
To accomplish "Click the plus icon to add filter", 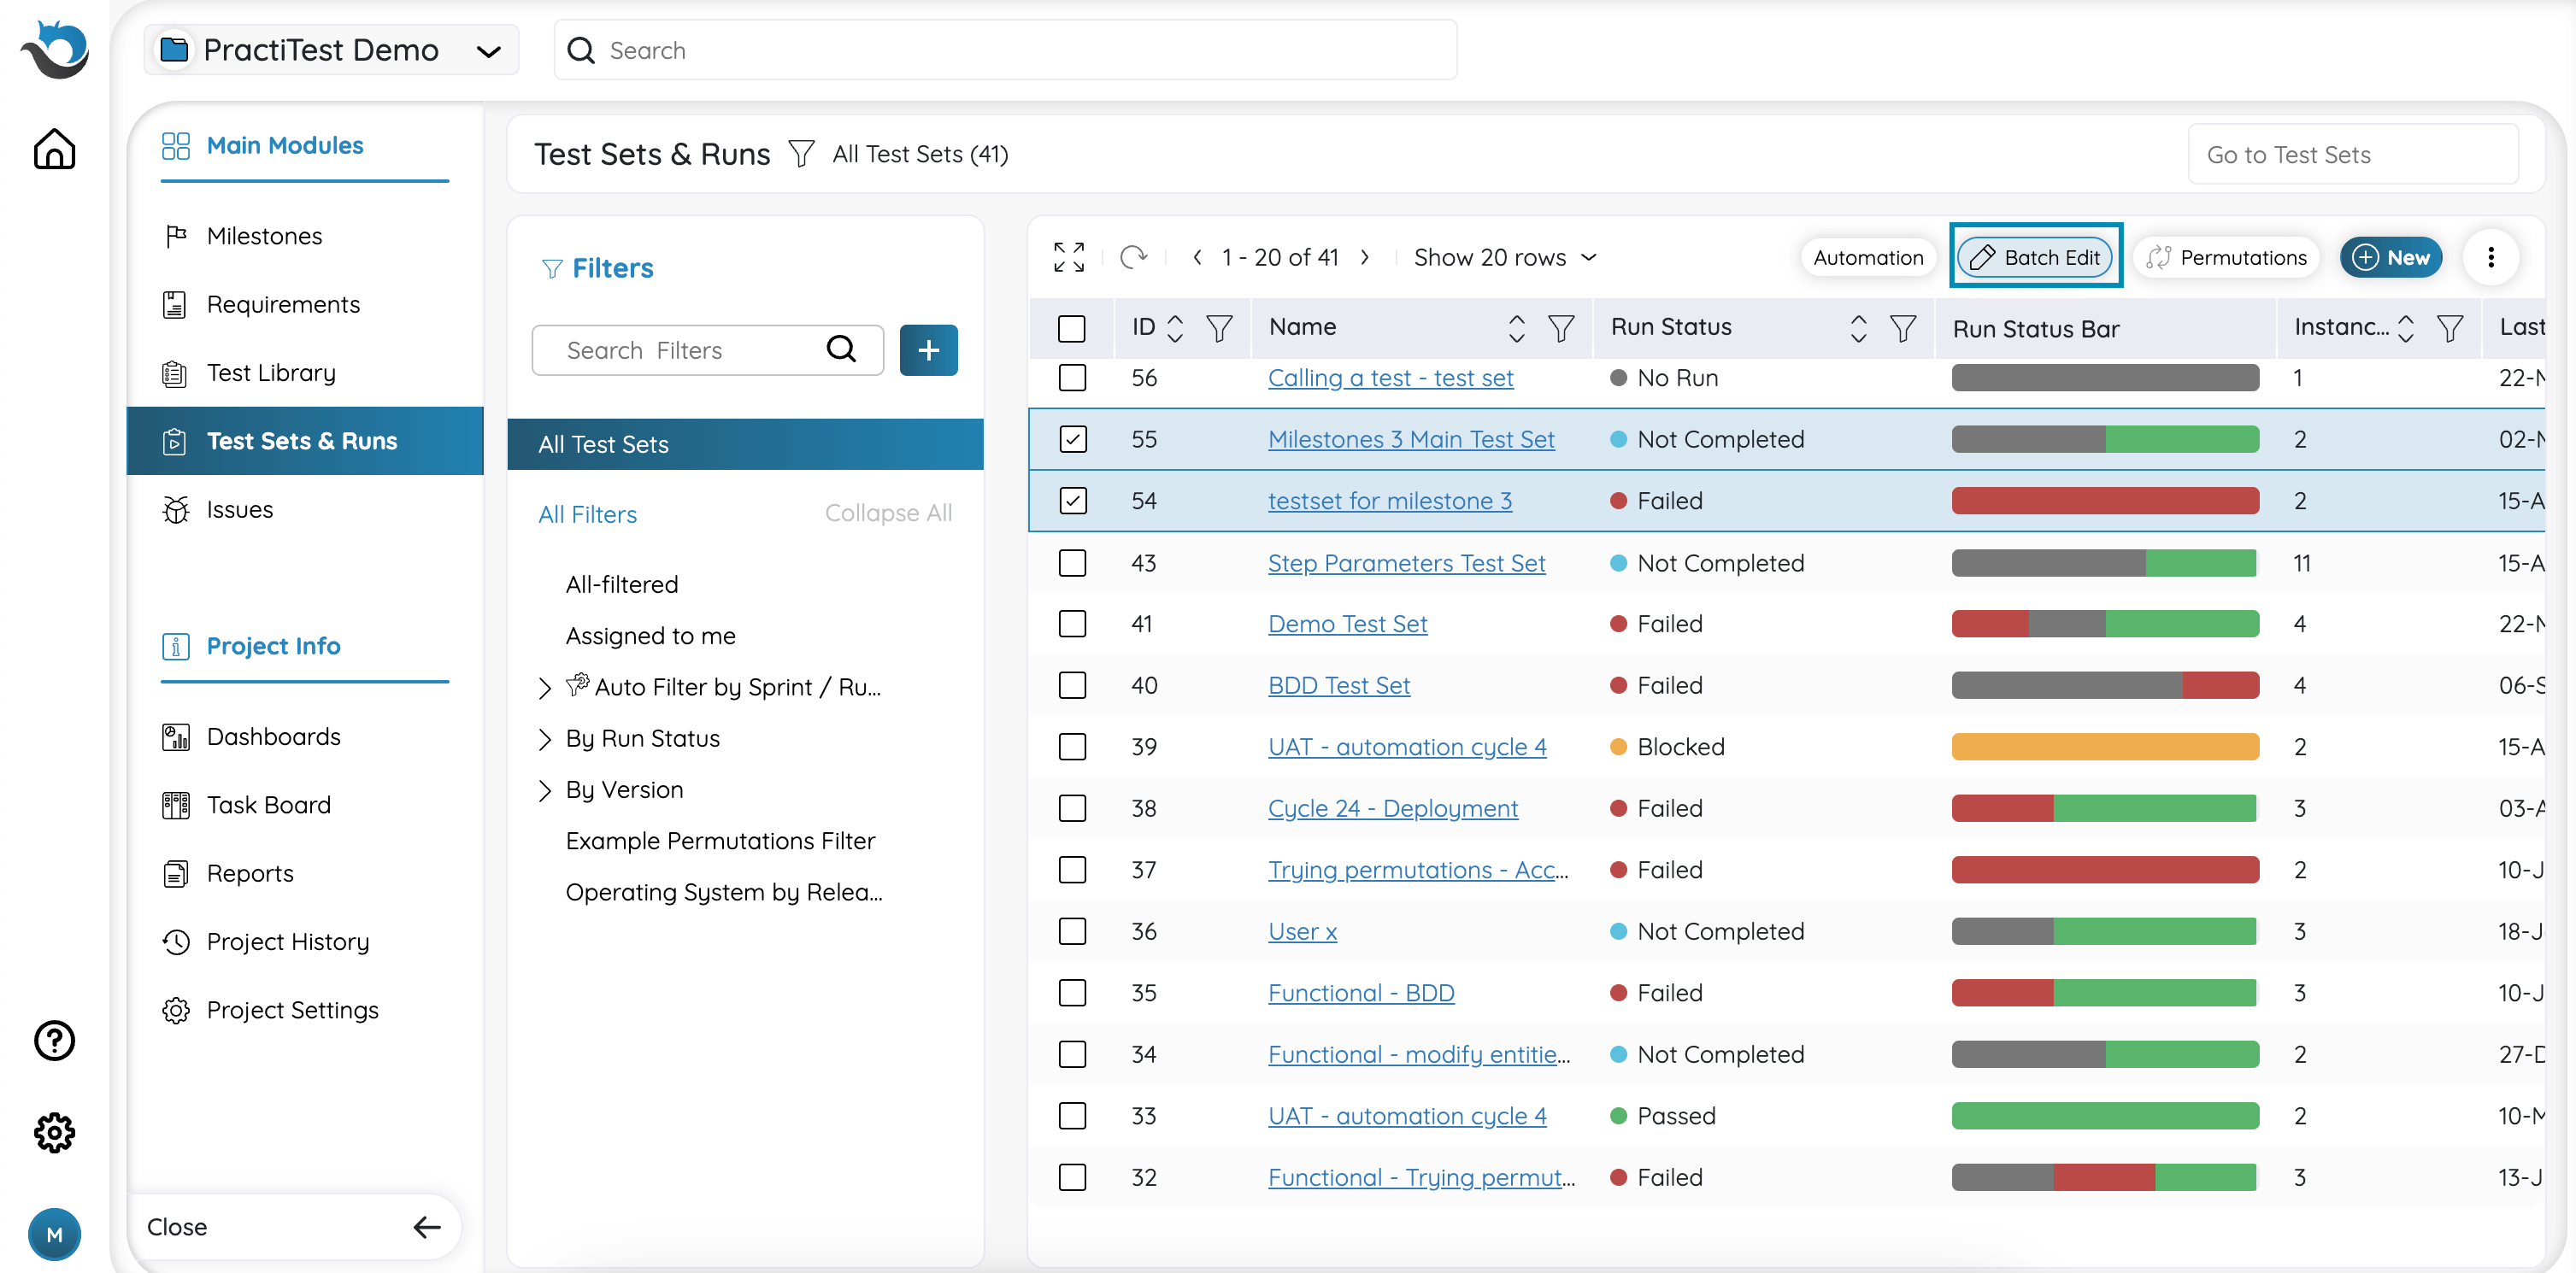I will pyautogui.click(x=928, y=350).
